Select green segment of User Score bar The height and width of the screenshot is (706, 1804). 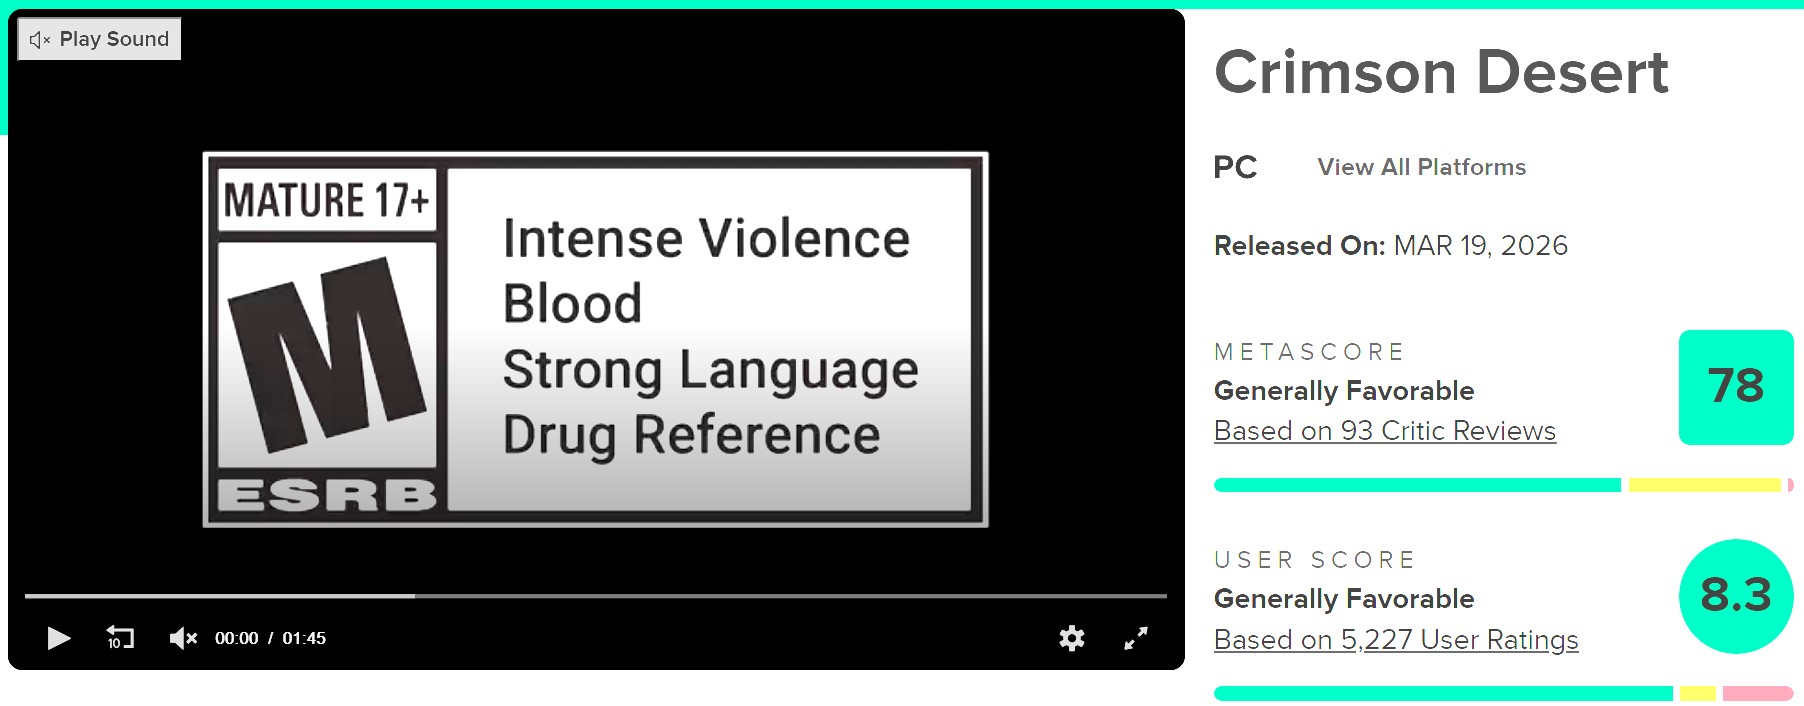pos(1442,693)
